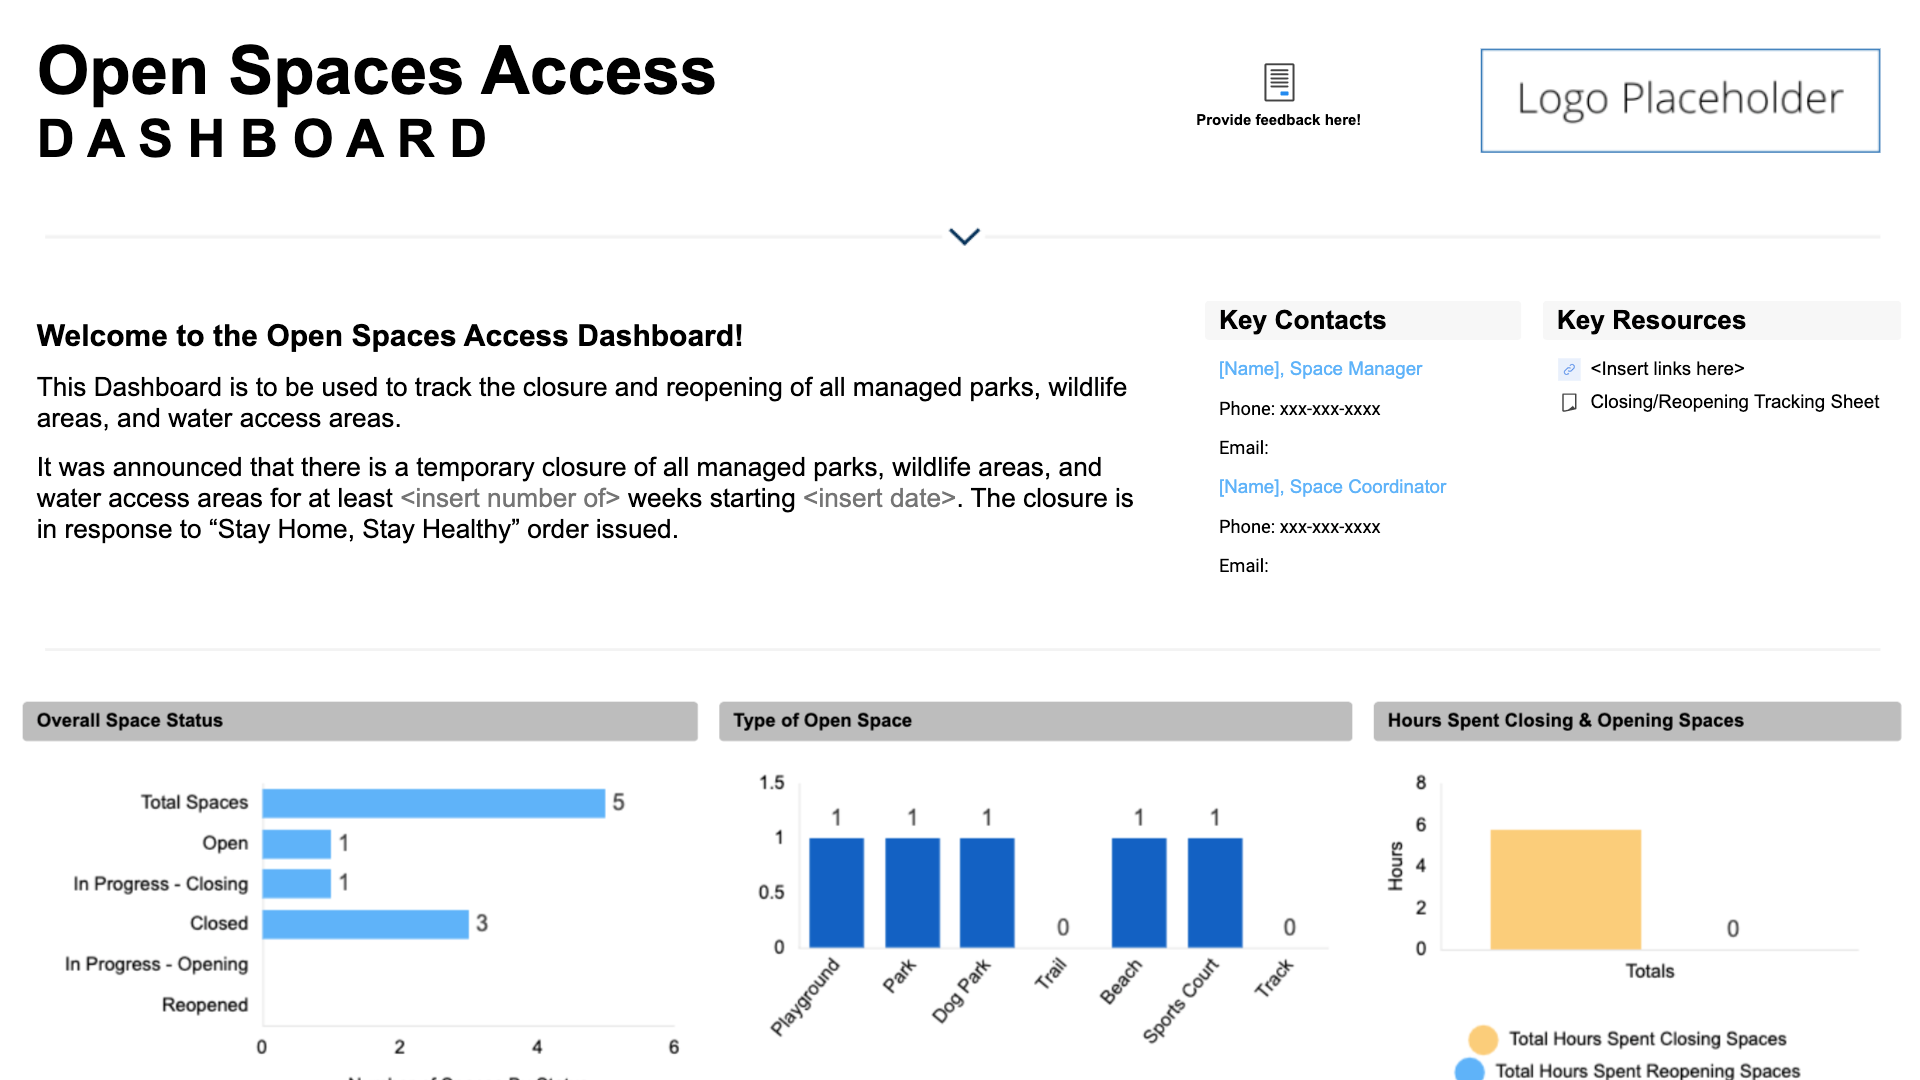The image size is (1920, 1080).
Task: Click the Park bar in the chart
Action: (x=912, y=893)
